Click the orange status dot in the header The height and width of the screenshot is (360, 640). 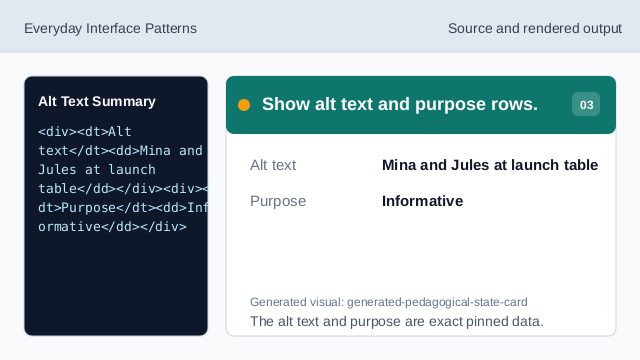[x=244, y=105]
